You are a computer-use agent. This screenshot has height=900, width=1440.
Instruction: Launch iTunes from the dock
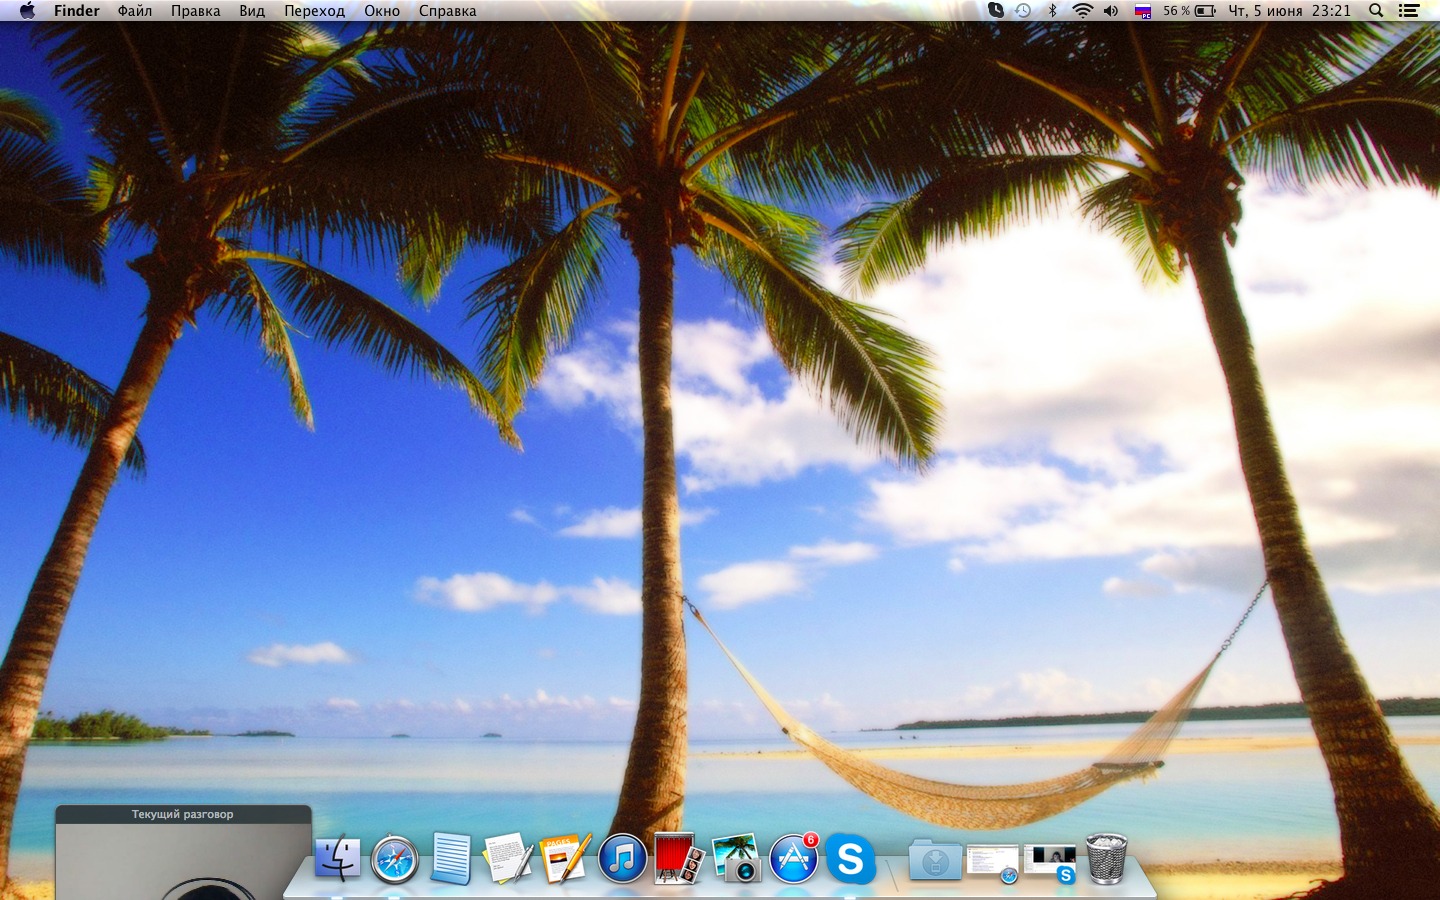tap(622, 859)
